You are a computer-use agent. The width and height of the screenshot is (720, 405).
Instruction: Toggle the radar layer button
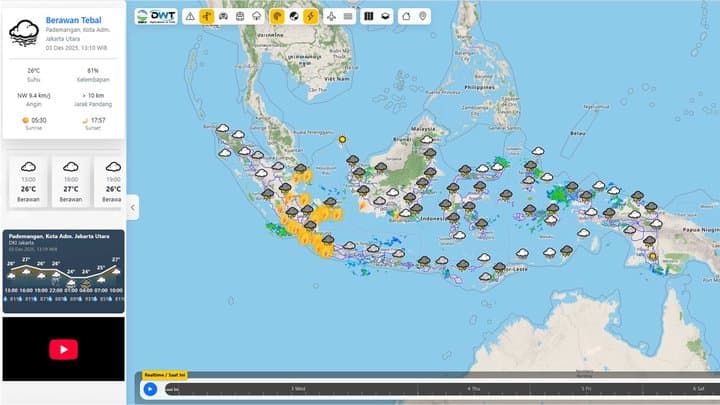click(277, 17)
